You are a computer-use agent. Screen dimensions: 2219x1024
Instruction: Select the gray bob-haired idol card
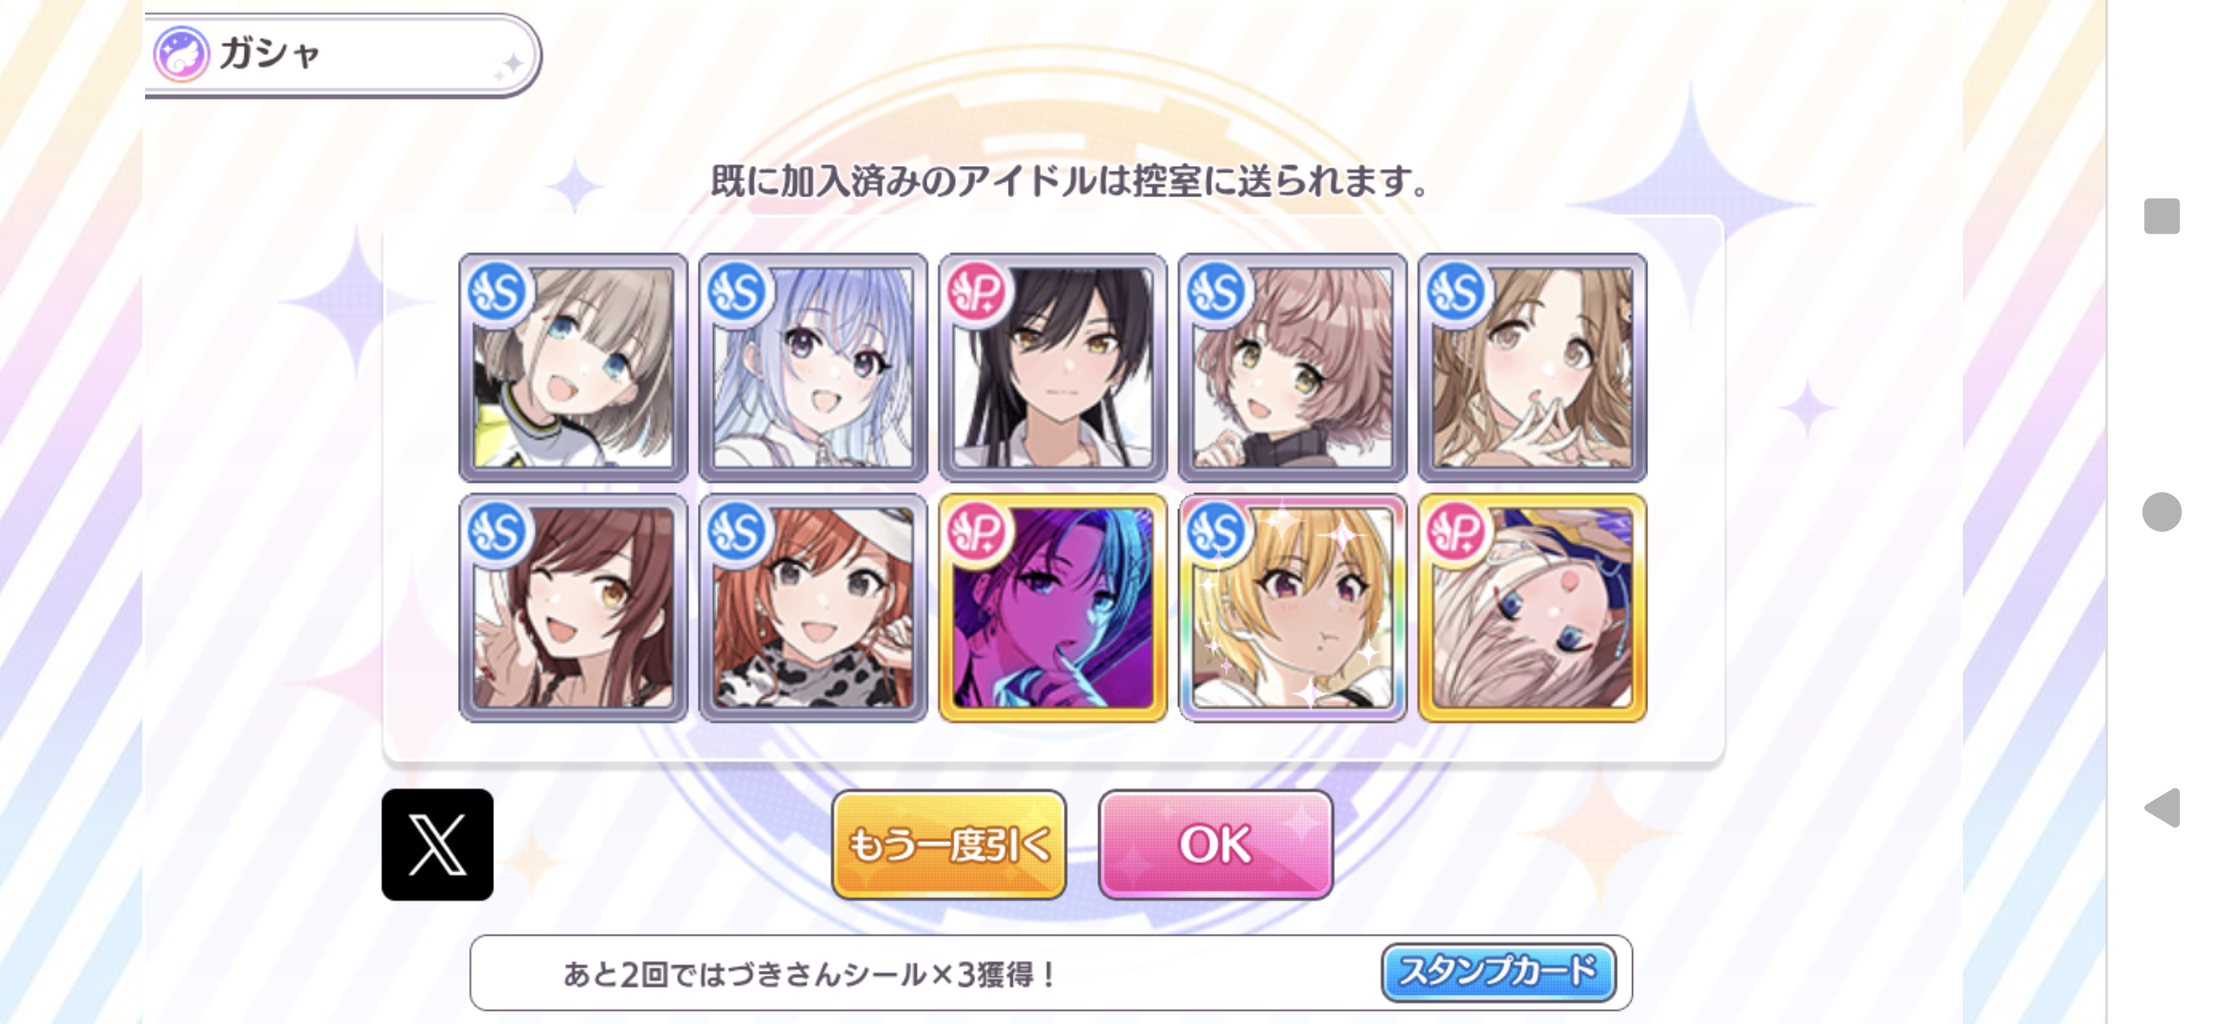coord(573,367)
